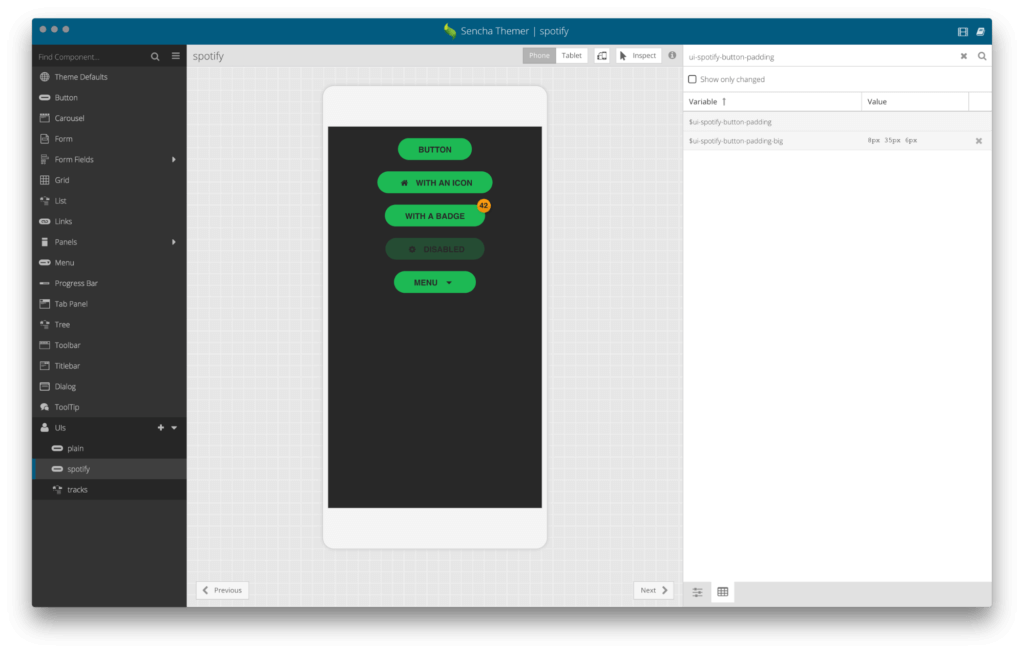Image resolution: width=1024 pixels, height=653 pixels.
Task: Clear the variable search text
Action: (x=964, y=56)
